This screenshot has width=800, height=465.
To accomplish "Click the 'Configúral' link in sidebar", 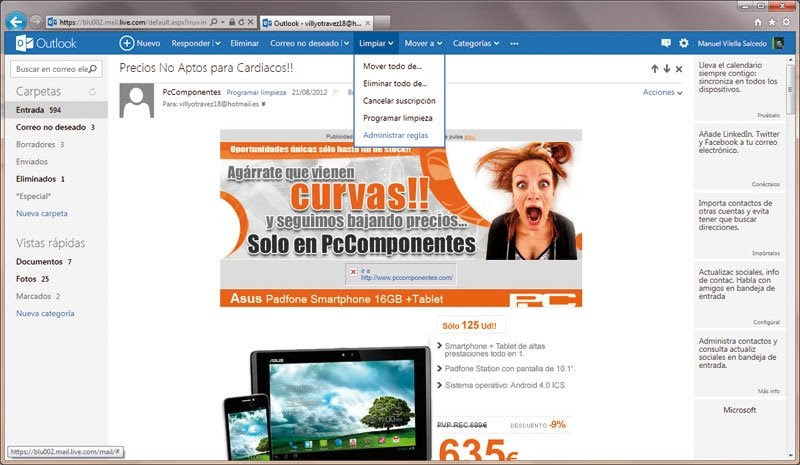I will pos(766,322).
